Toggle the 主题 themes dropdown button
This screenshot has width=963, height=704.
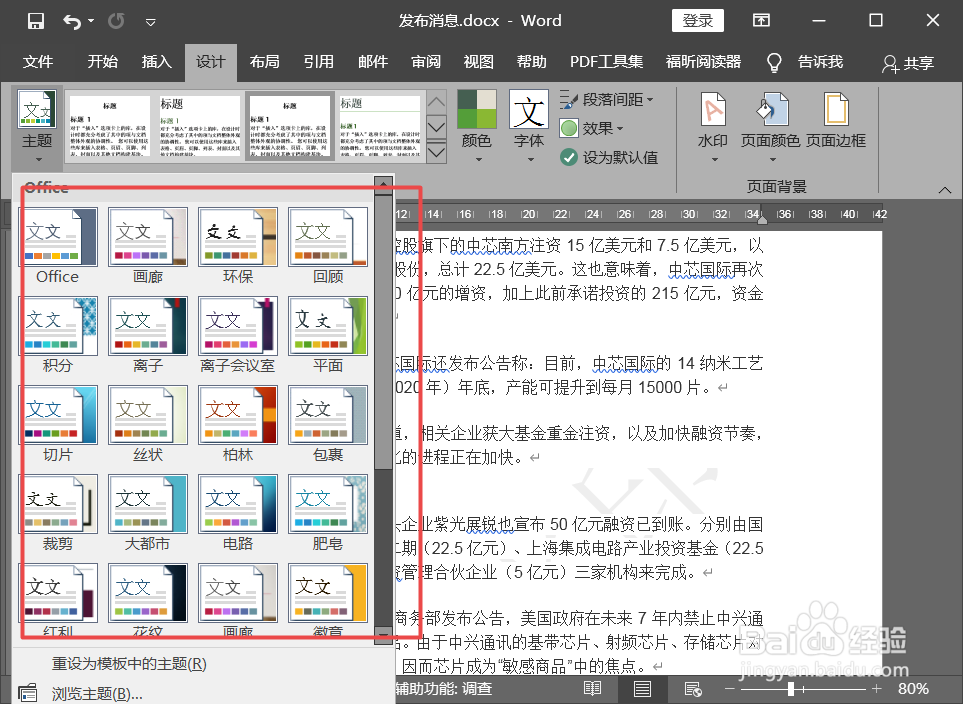37,127
